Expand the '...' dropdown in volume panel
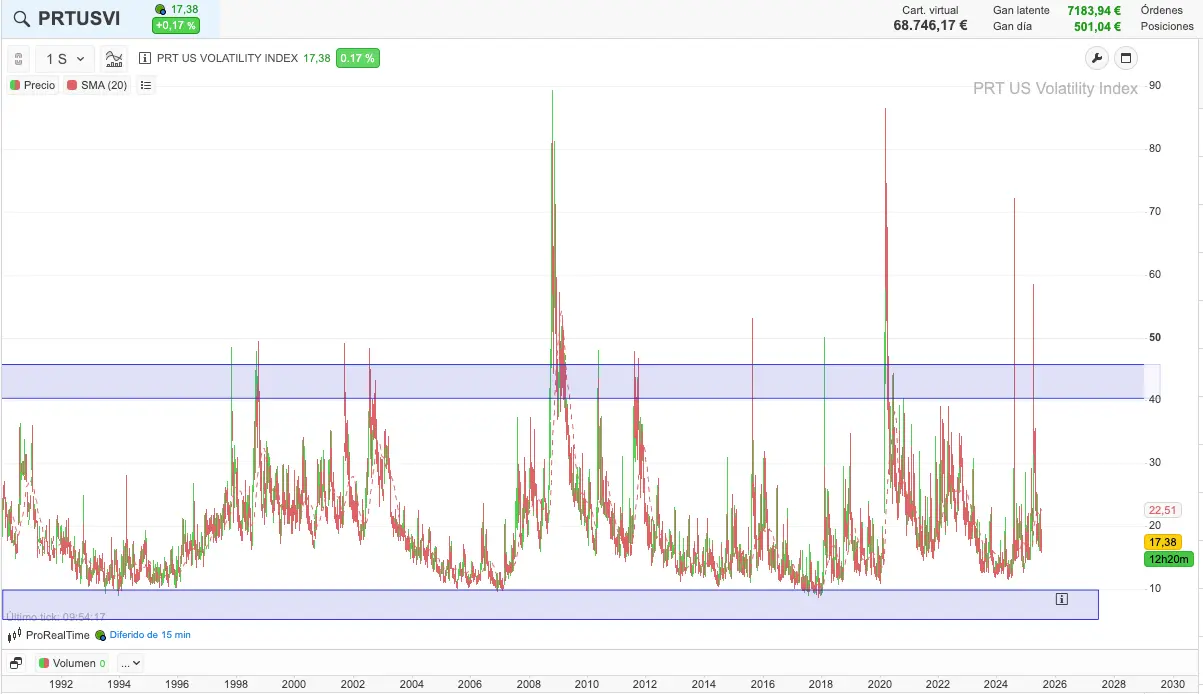1203x694 pixels. click(130, 663)
